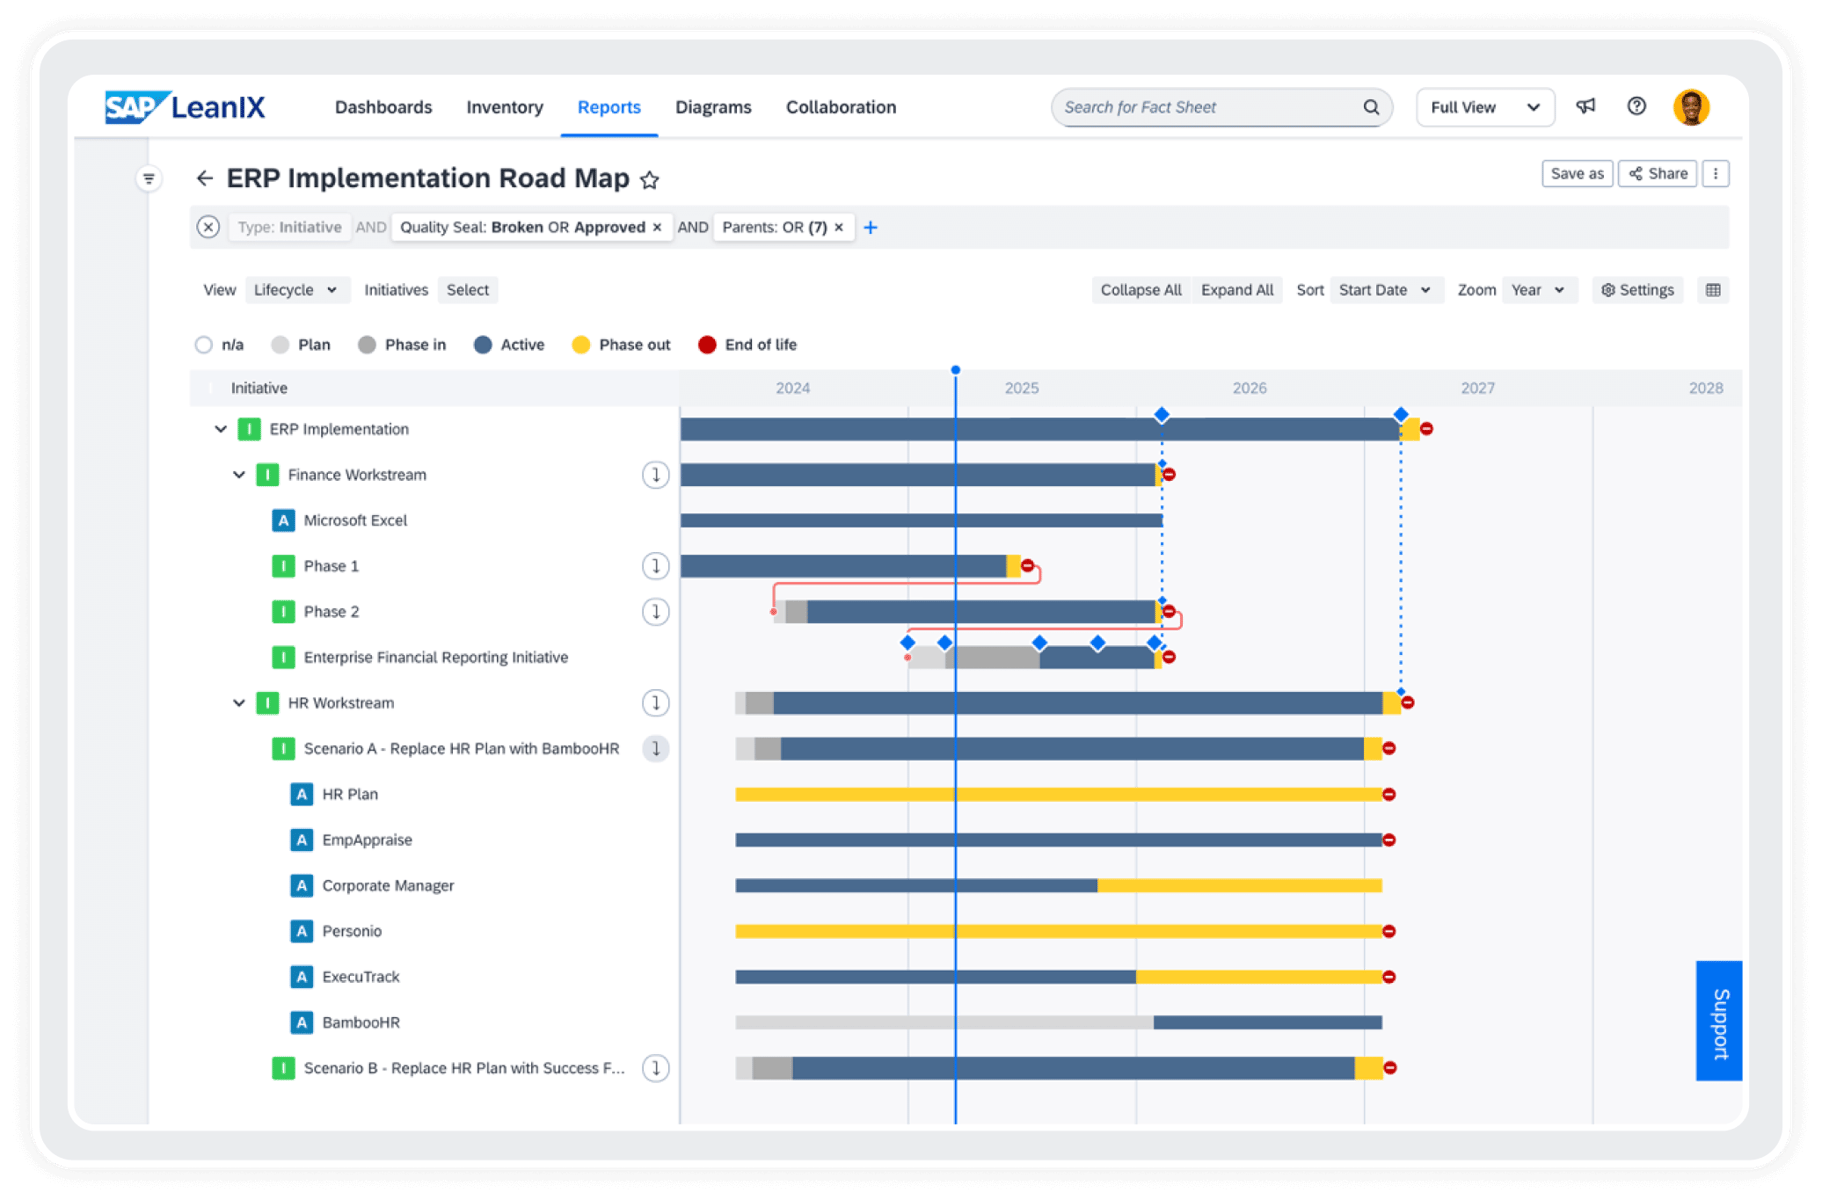Collapse the HR Workstream tree item
Image resolution: width=1822 pixels, height=1200 pixels.
pyautogui.click(x=238, y=703)
